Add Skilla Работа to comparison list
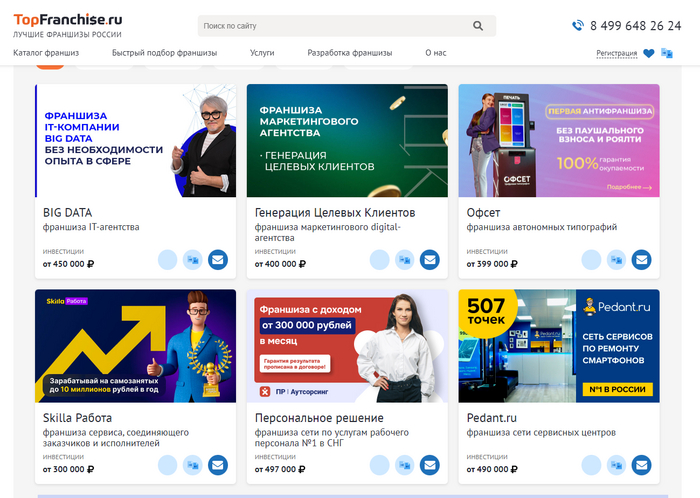 [x=192, y=465]
